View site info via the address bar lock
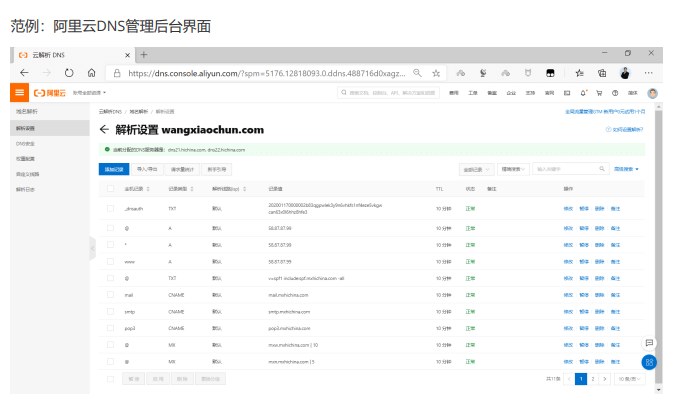 (x=117, y=73)
